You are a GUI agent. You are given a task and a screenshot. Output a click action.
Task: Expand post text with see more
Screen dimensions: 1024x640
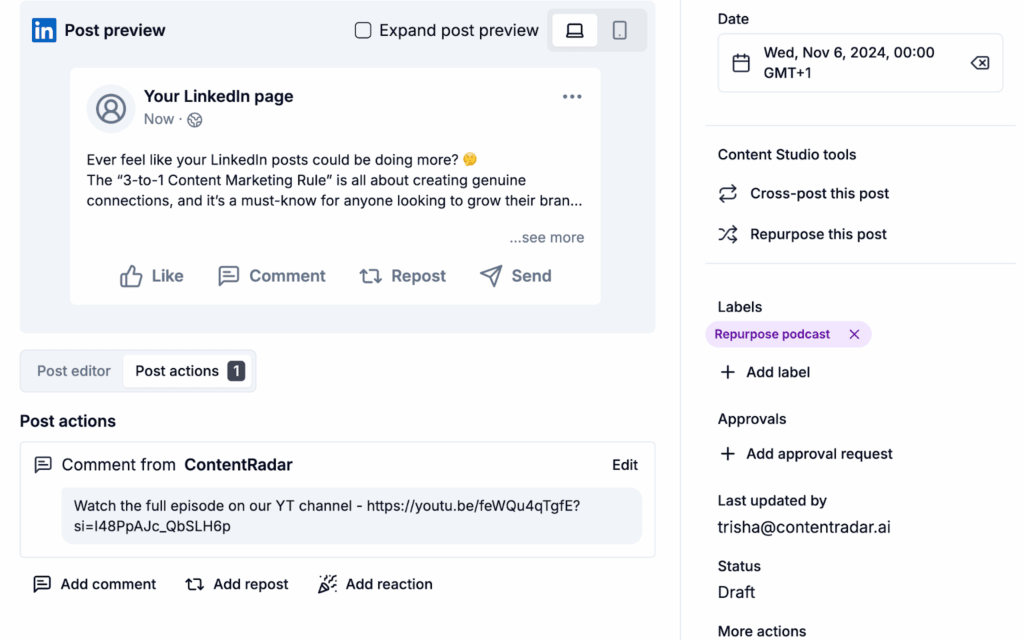[546, 238]
